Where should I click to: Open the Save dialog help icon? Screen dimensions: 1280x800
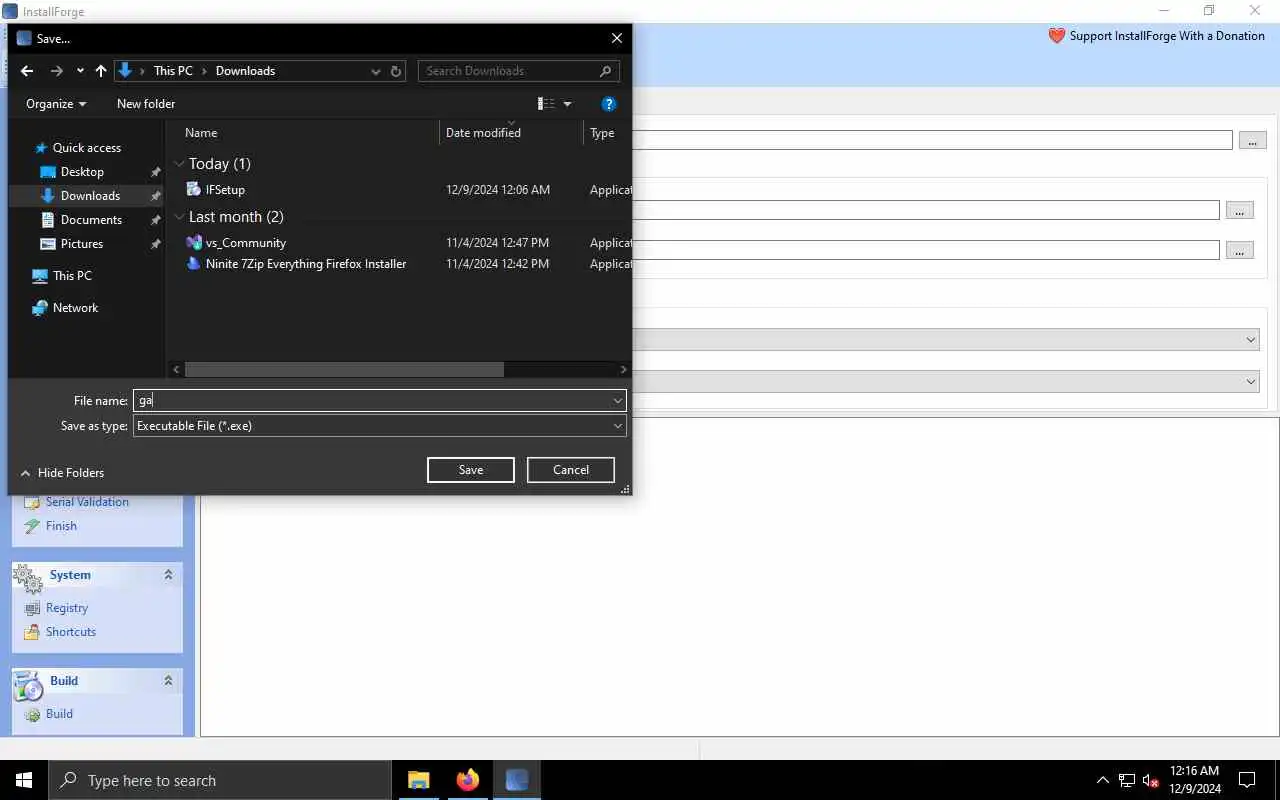coord(609,104)
